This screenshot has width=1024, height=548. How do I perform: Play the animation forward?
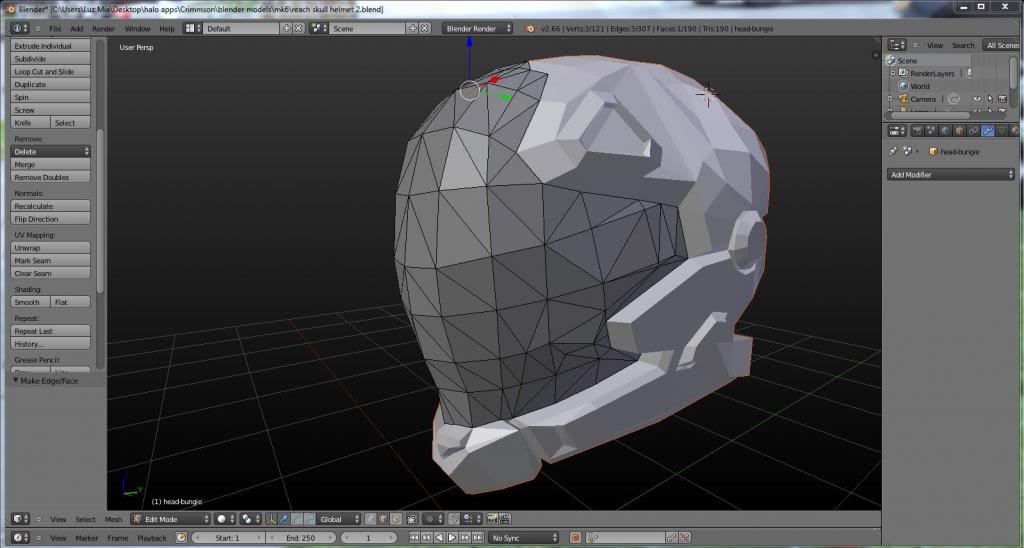pyautogui.click(x=451, y=538)
